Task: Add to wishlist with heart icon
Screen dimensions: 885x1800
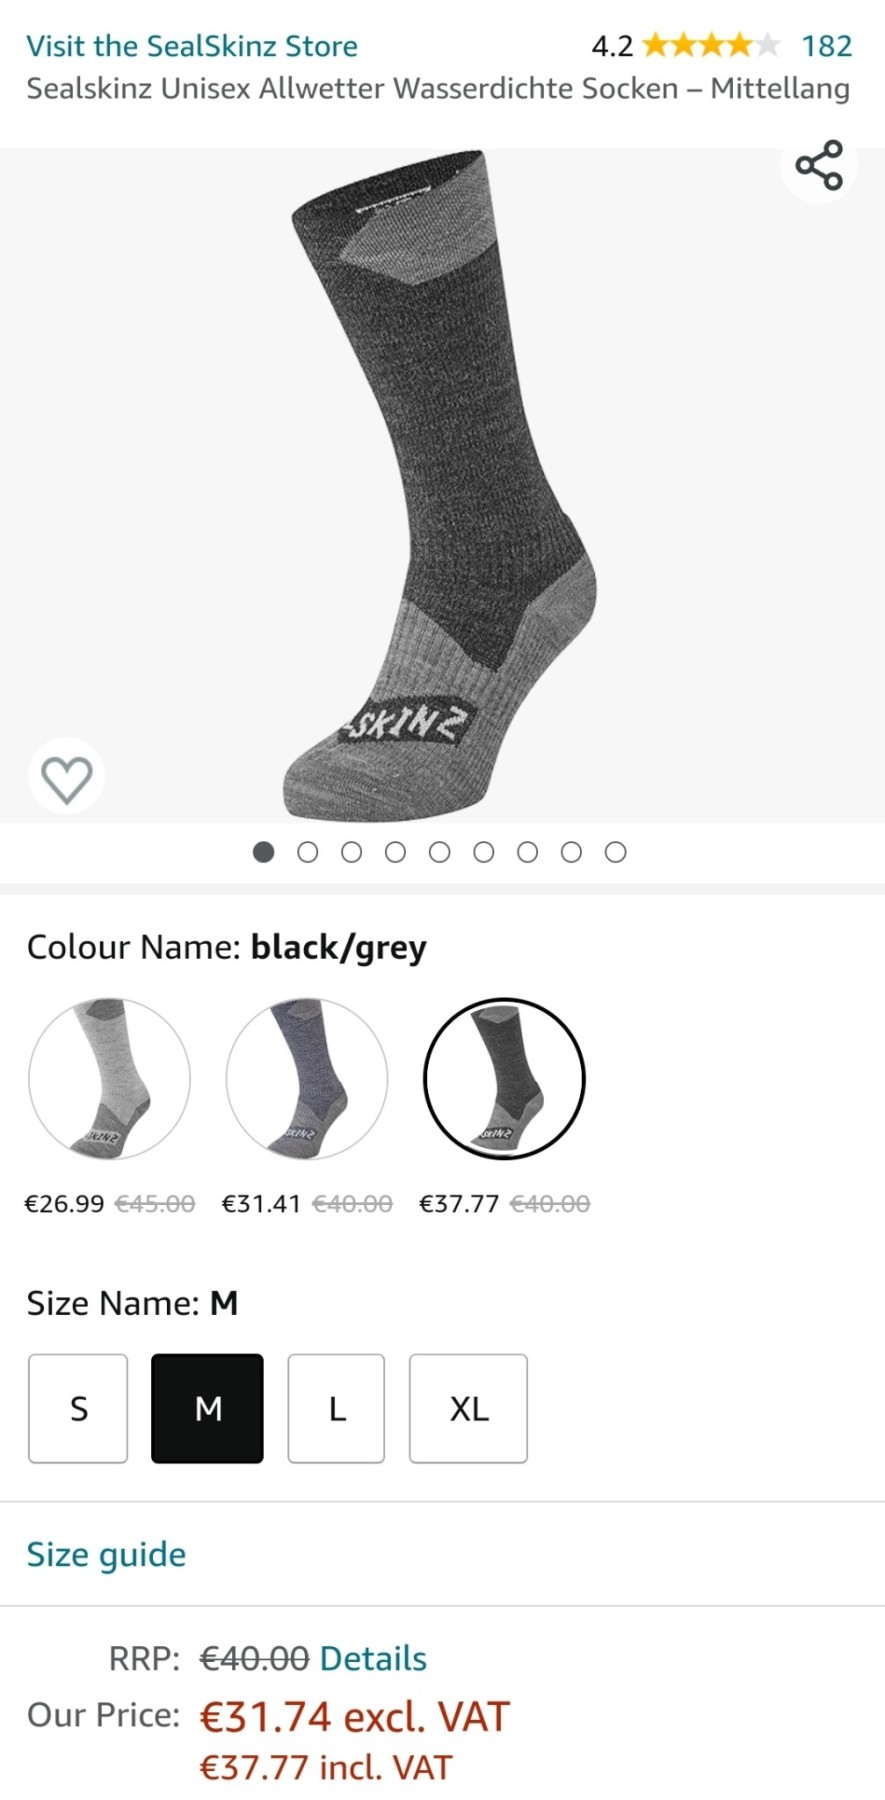Action: click(x=66, y=778)
